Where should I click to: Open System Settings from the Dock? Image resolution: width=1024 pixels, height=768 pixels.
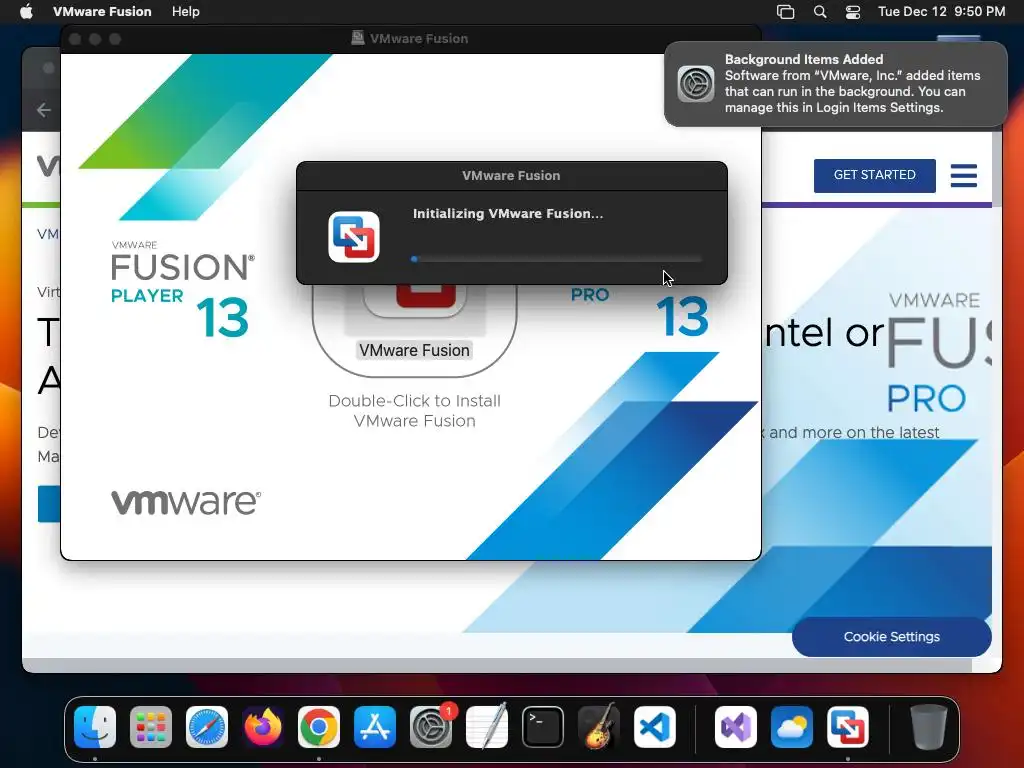(431, 727)
